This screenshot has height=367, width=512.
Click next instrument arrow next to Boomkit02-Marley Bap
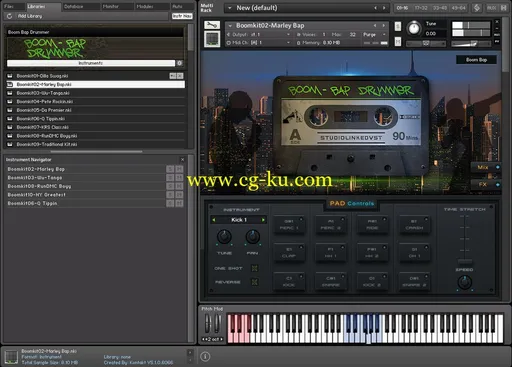384,25
